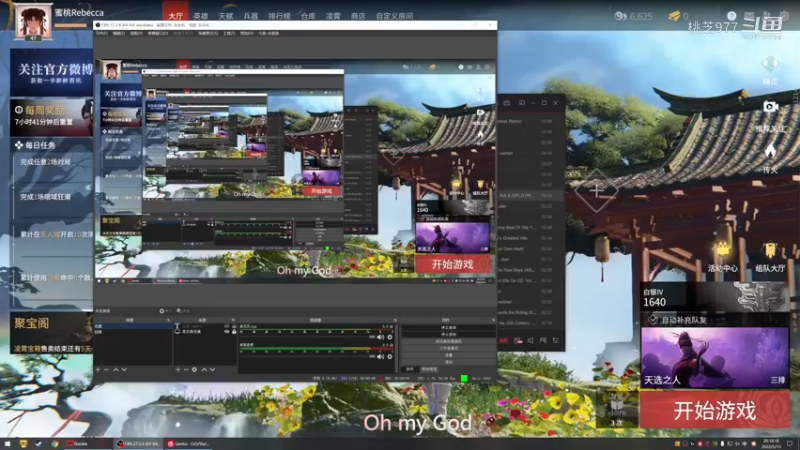Open Chrome from the taskbar
This screenshot has width=800, height=450.
point(55,444)
